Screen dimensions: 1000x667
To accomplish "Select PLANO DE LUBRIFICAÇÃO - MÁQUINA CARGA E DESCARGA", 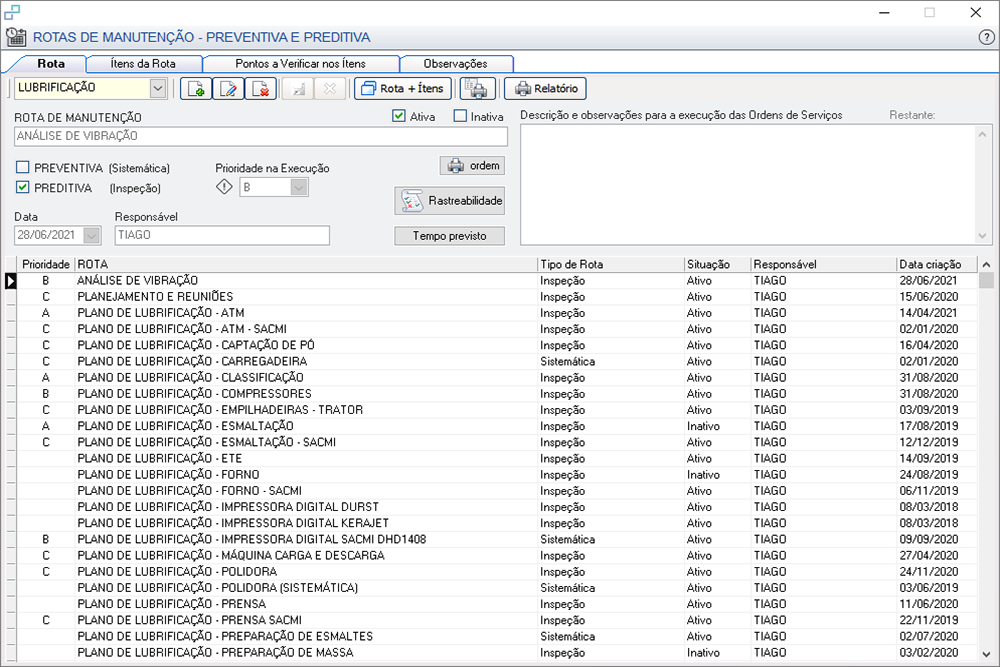I will click(497, 555).
